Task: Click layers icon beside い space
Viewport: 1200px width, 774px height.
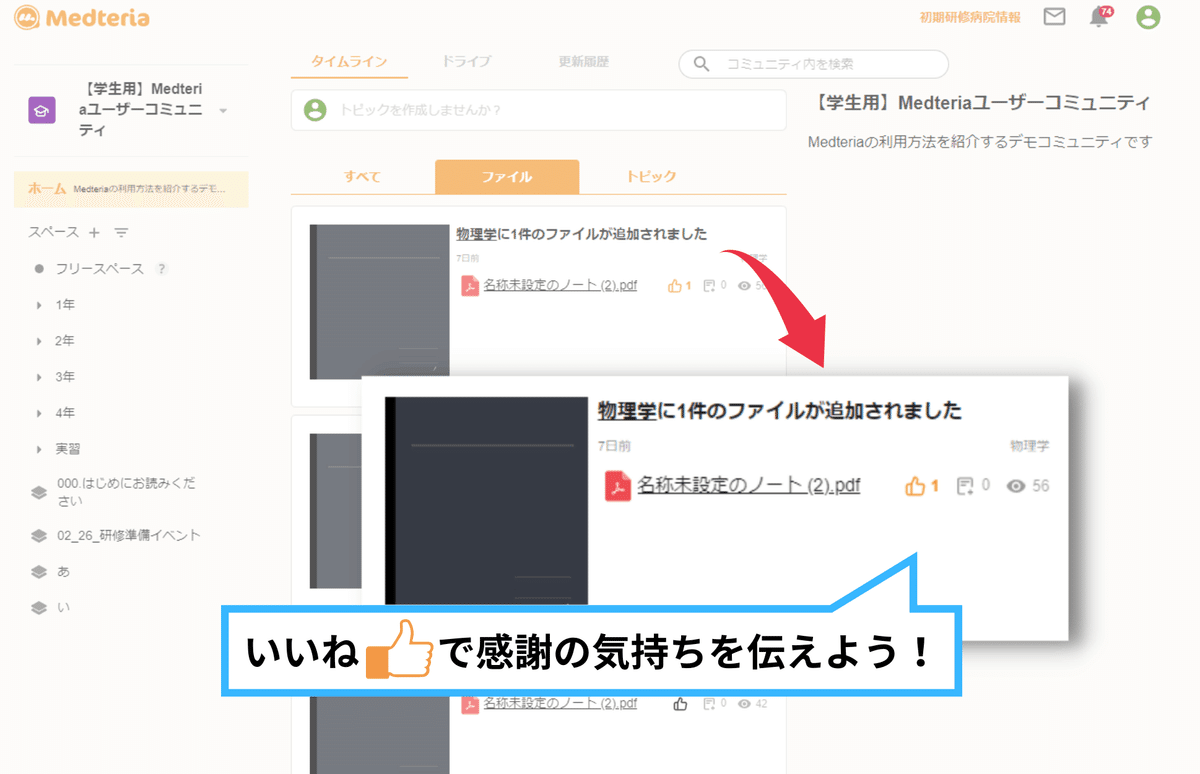Action: (39, 607)
